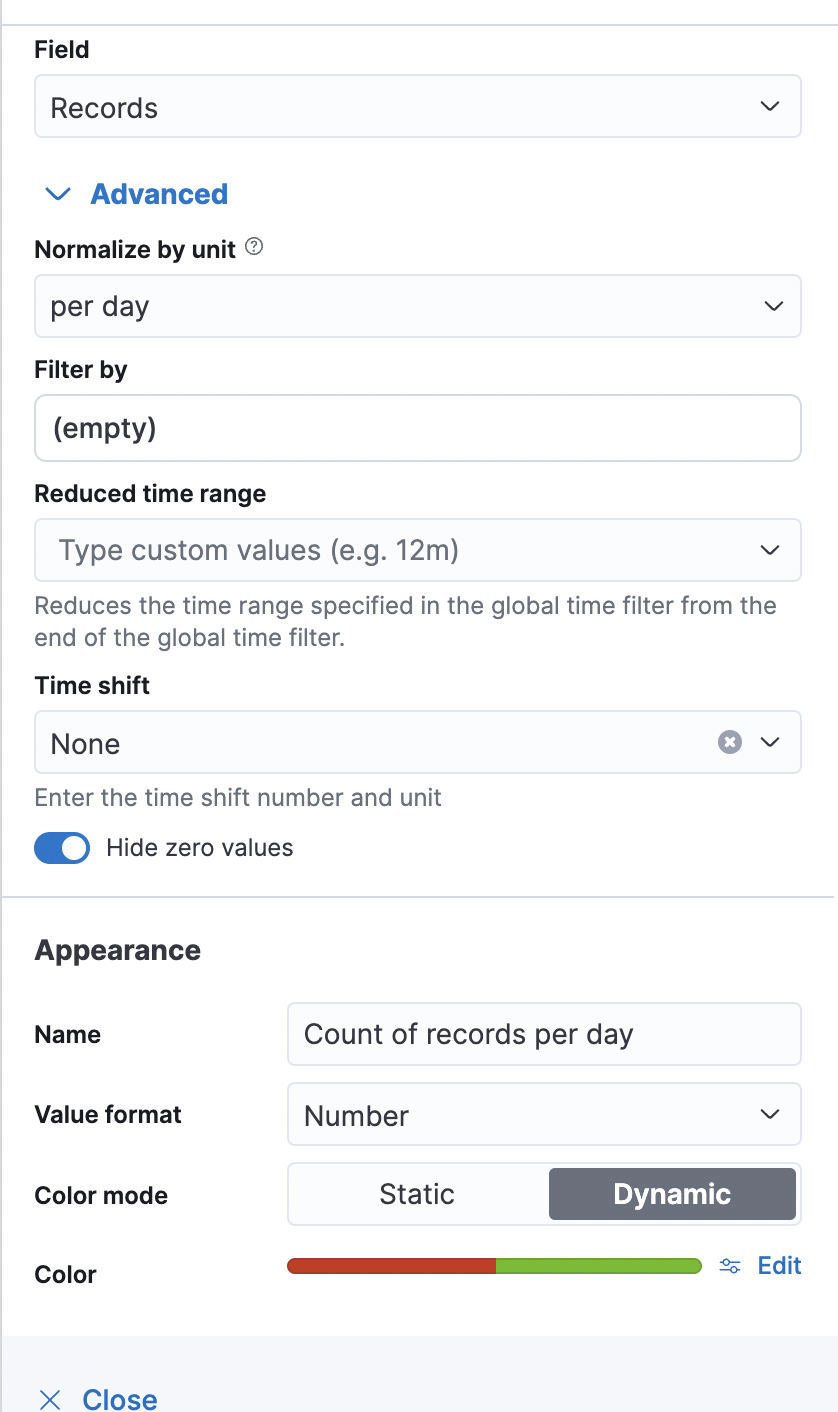Image resolution: width=838 pixels, height=1412 pixels.
Task: Click the chevron on the Time shift selector
Action: (767, 742)
